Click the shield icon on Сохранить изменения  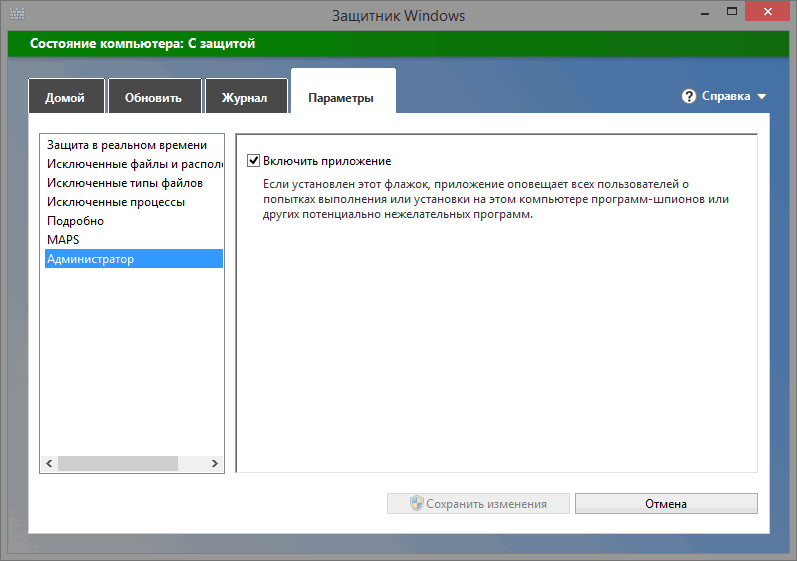(x=416, y=503)
